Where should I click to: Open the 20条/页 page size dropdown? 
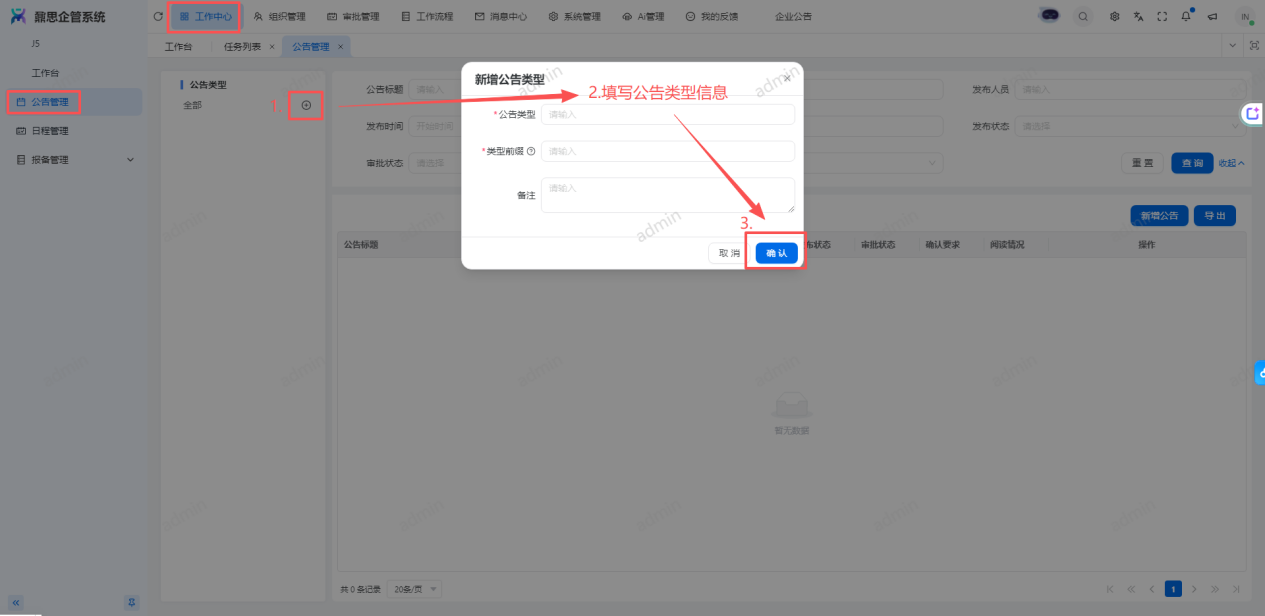pos(416,589)
